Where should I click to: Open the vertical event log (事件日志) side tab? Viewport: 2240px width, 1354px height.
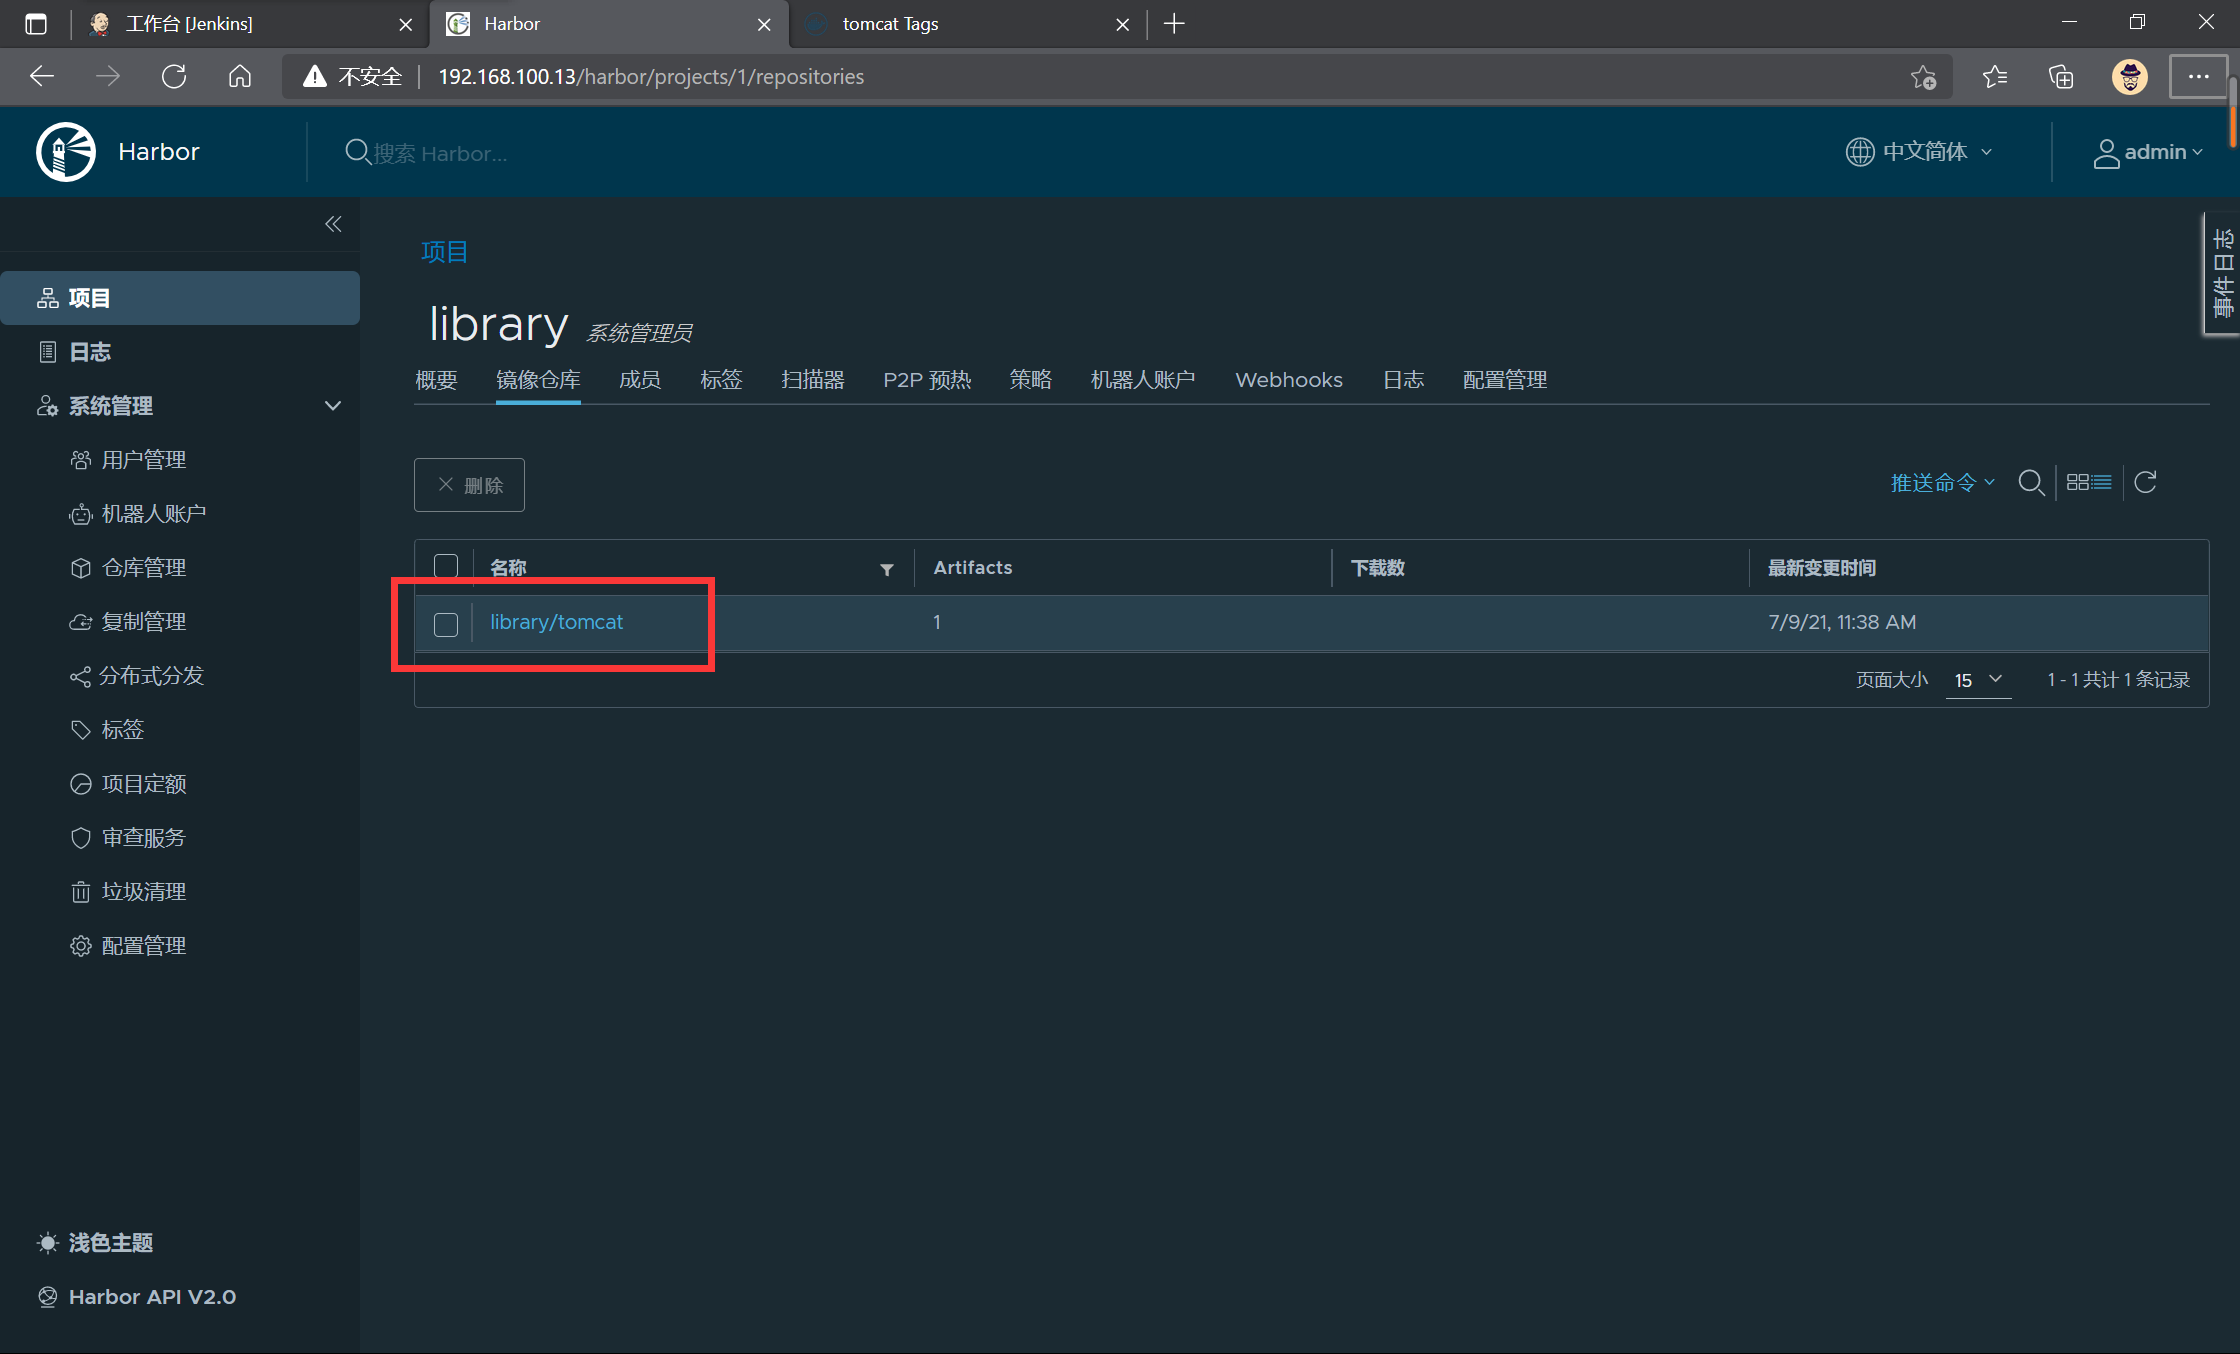tap(2222, 274)
